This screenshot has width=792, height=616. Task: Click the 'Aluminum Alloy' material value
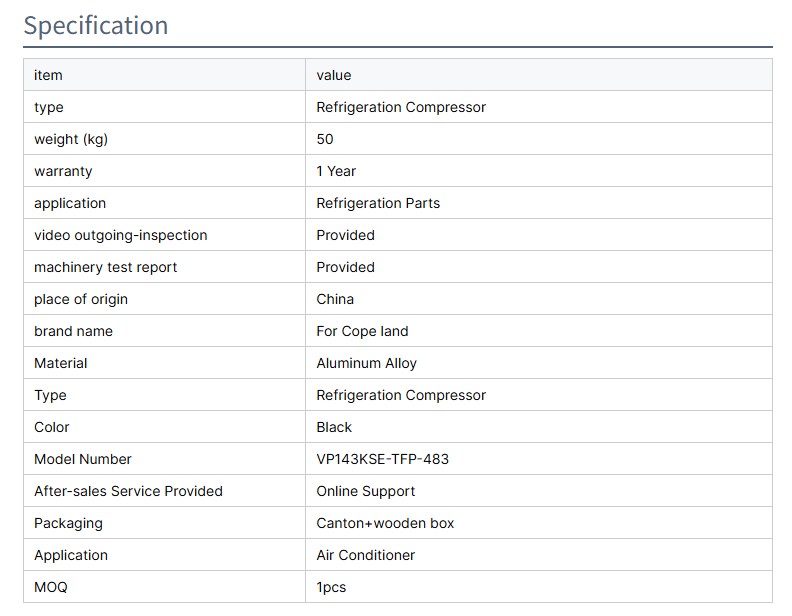point(366,363)
